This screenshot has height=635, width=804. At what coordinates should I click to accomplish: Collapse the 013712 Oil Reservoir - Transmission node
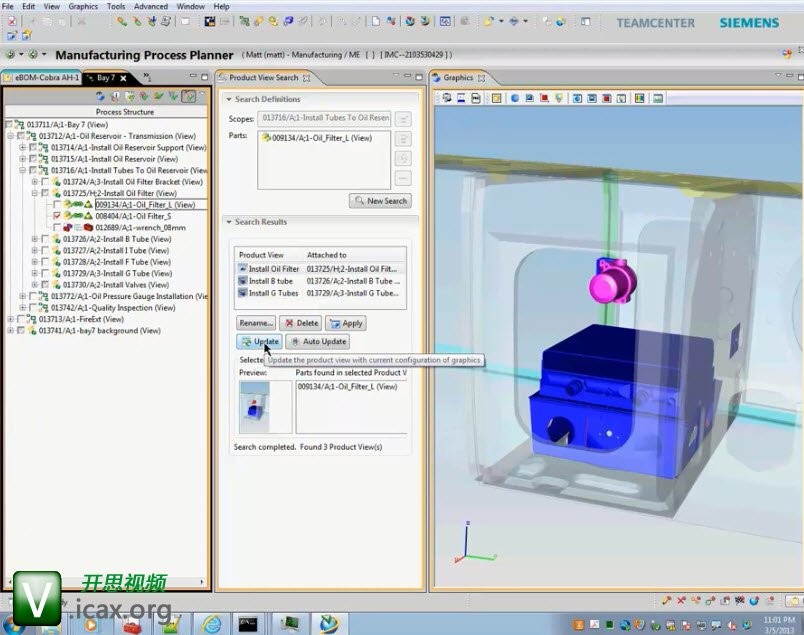10,136
